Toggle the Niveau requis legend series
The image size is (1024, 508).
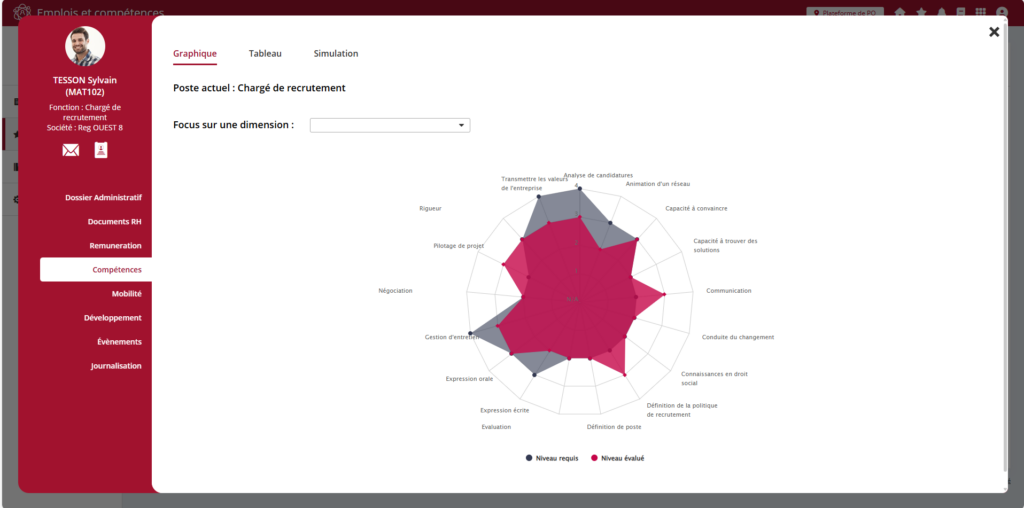[552, 458]
